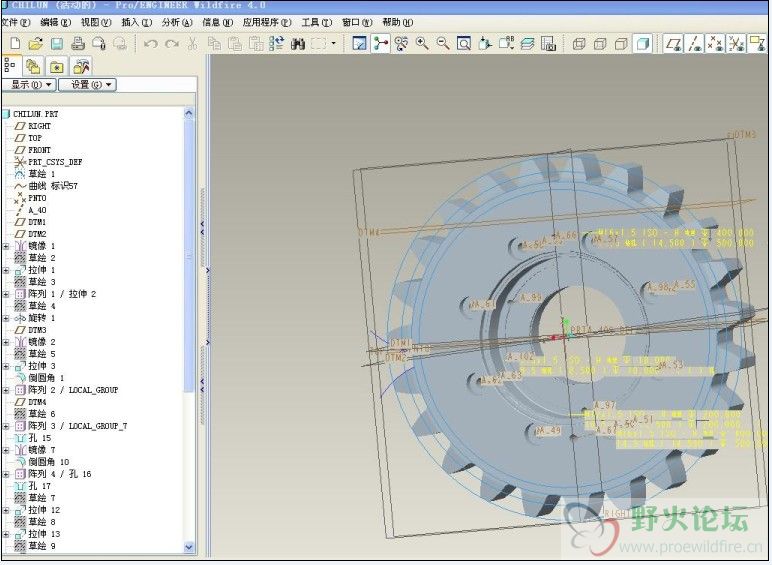Switch to No hidden display mode
The width and height of the screenshot is (772, 565).
[x=621, y=43]
